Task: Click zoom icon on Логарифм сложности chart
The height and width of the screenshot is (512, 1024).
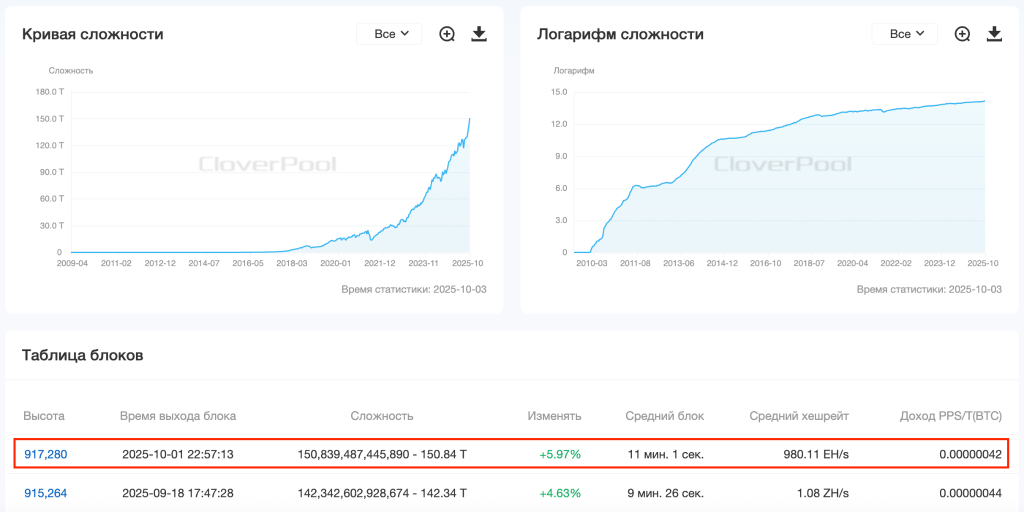Action: 962,34
